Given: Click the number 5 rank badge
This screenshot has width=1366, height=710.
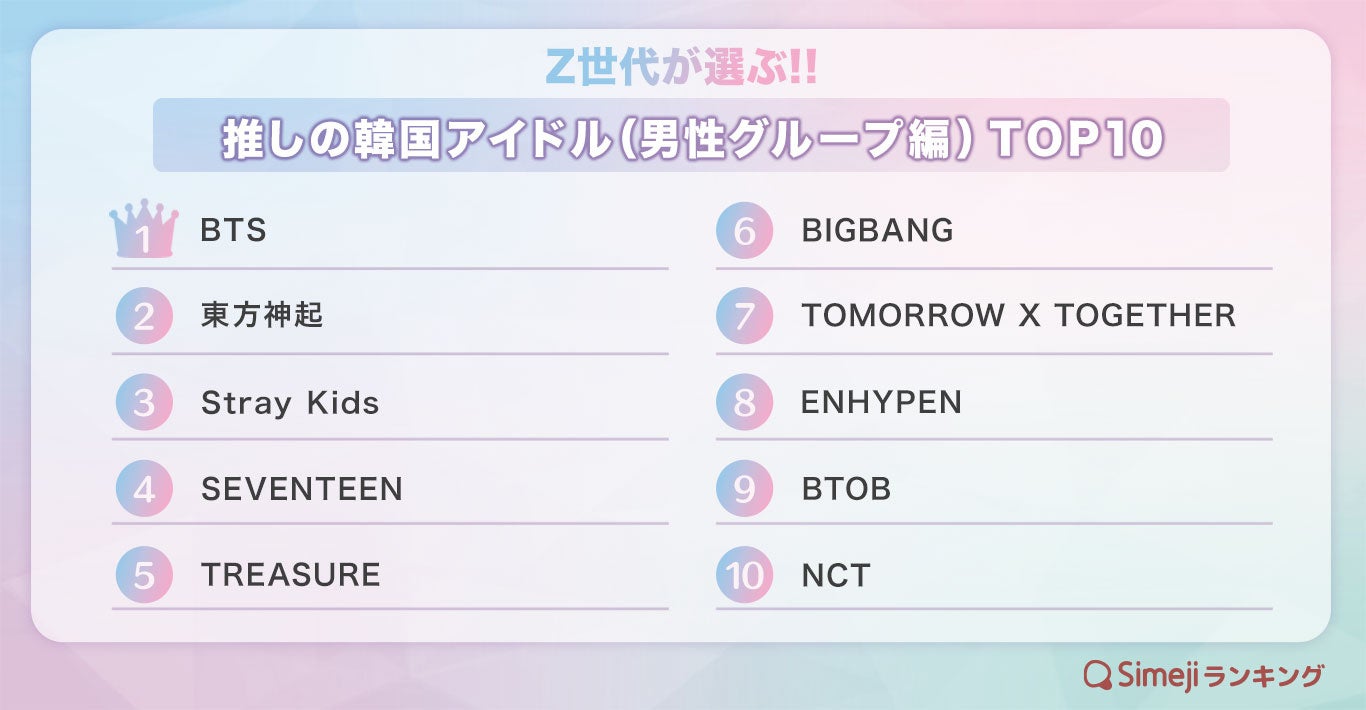Looking at the screenshot, I should pyautogui.click(x=144, y=575).
